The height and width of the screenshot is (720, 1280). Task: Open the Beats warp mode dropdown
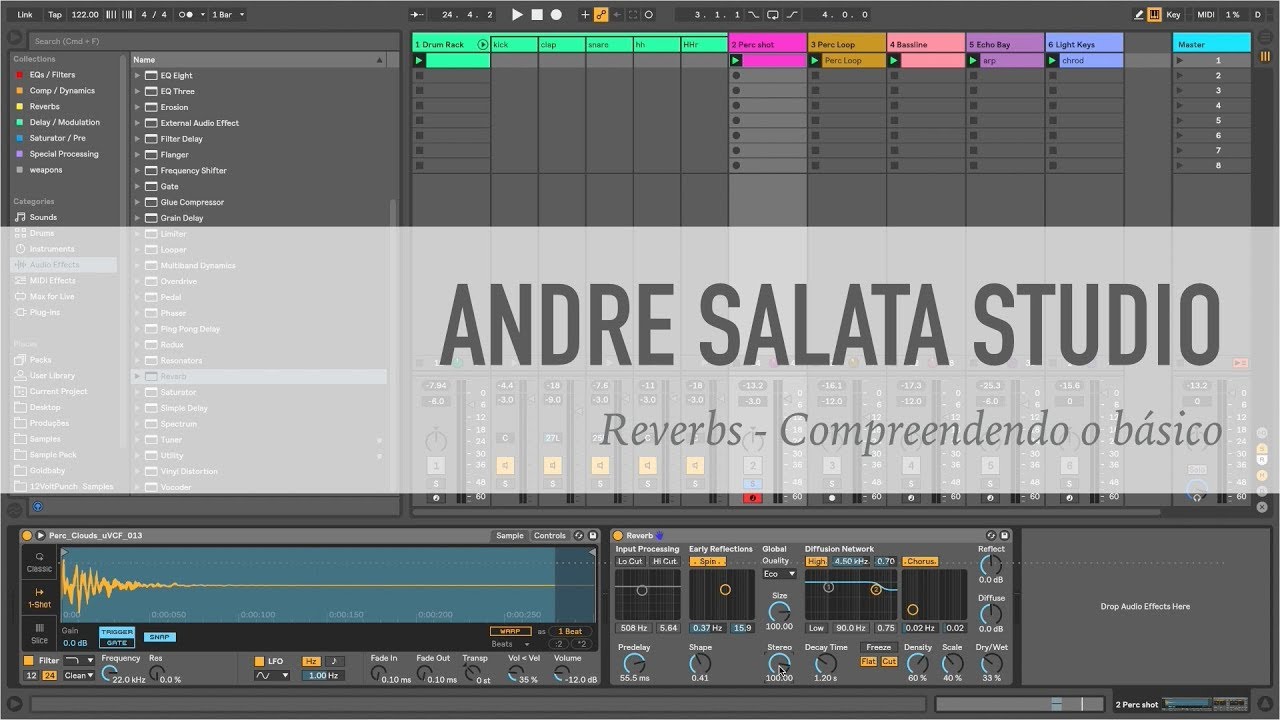point(511,644)
